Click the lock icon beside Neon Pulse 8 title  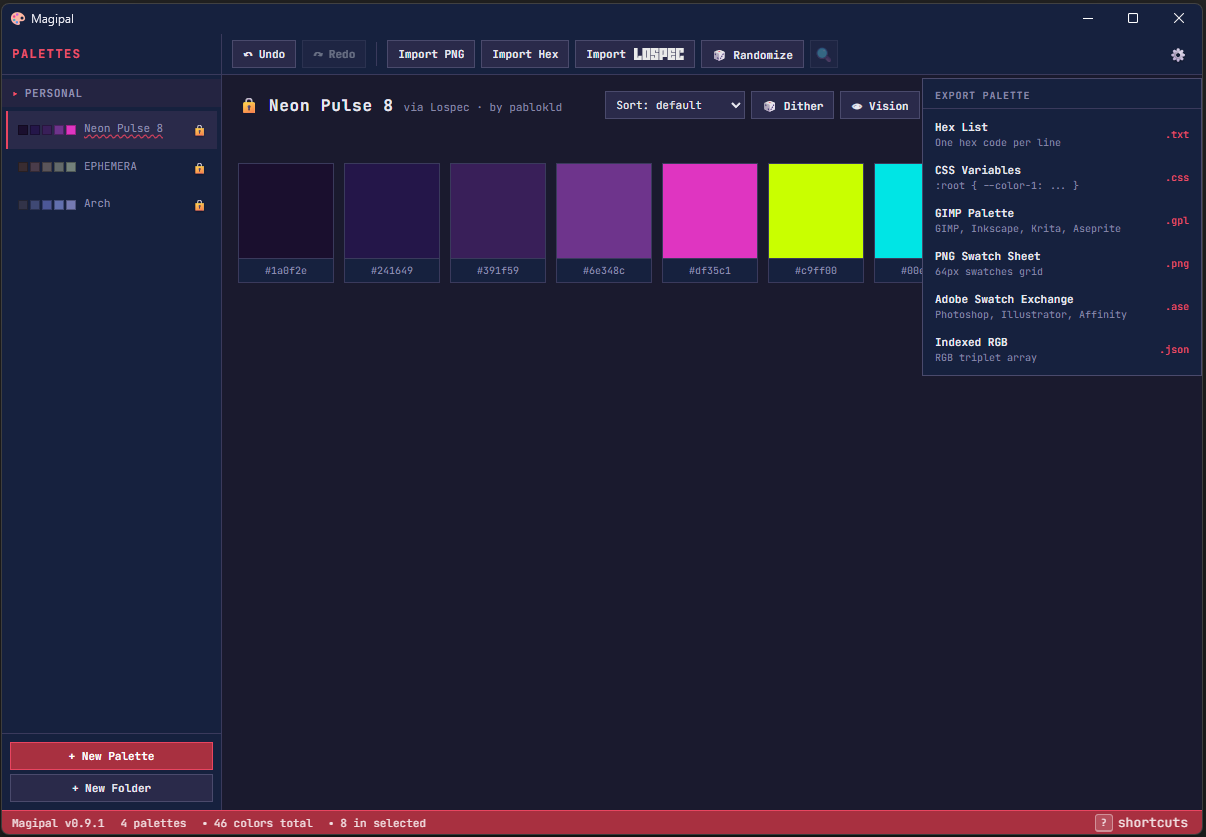coord(249,105)
